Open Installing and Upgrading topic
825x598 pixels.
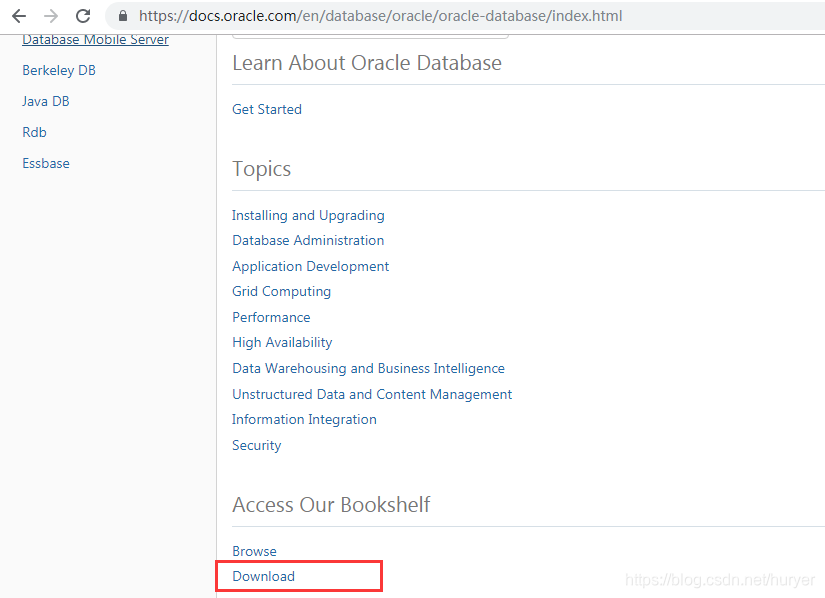308,216
